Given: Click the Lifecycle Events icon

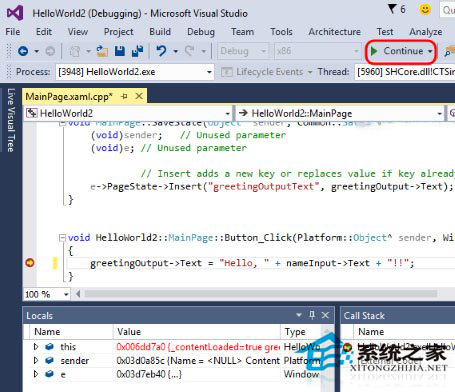Looking at the screenshot, I should click(x=227, y=72).
